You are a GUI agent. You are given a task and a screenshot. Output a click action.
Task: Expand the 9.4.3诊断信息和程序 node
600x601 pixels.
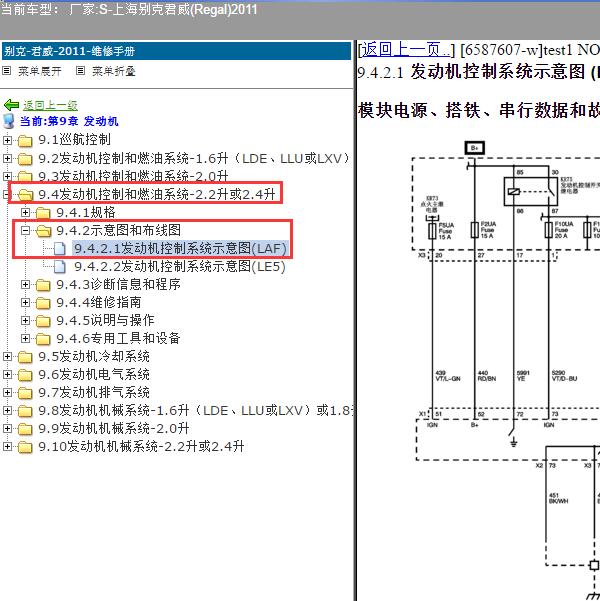pyautogui.click(x=25, y=284)
